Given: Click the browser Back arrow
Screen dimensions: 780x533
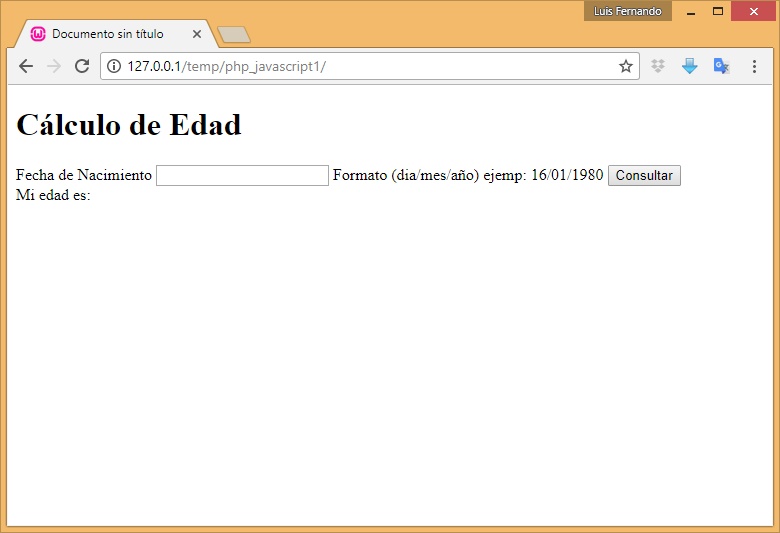Looking at the screenshot, I should point(26,66).
